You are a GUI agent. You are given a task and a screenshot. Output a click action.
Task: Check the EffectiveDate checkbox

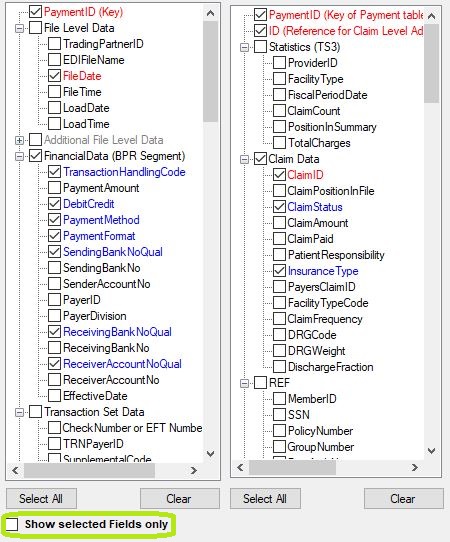[54, 395]
